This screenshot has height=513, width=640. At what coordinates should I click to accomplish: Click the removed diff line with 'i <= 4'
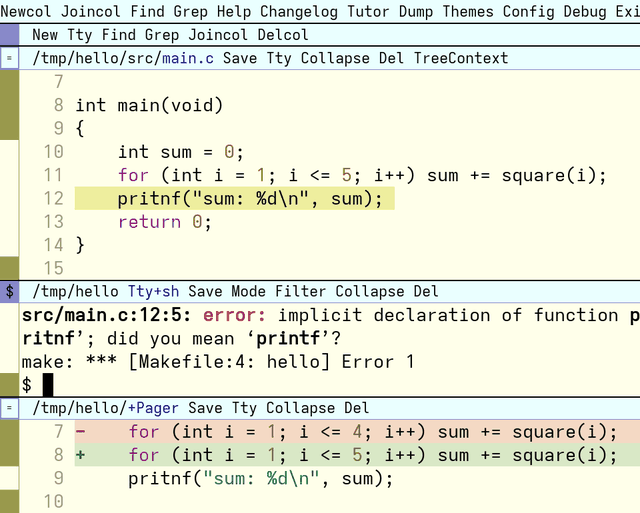click(357, 432)
